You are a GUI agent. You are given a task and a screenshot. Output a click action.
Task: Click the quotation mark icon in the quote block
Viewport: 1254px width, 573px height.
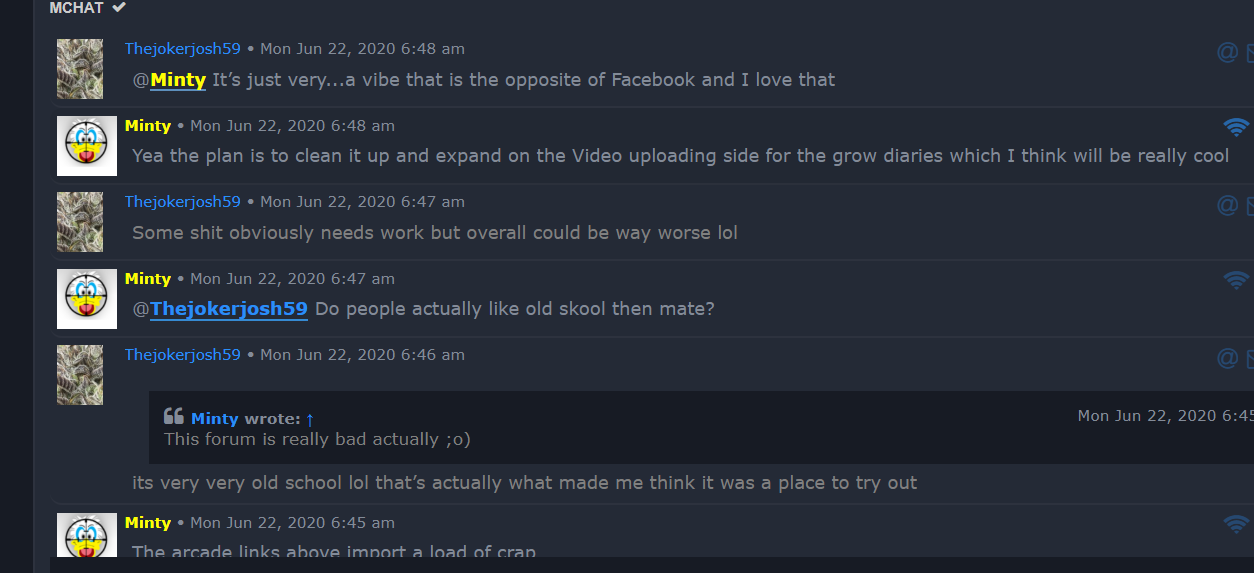point(174,416)
